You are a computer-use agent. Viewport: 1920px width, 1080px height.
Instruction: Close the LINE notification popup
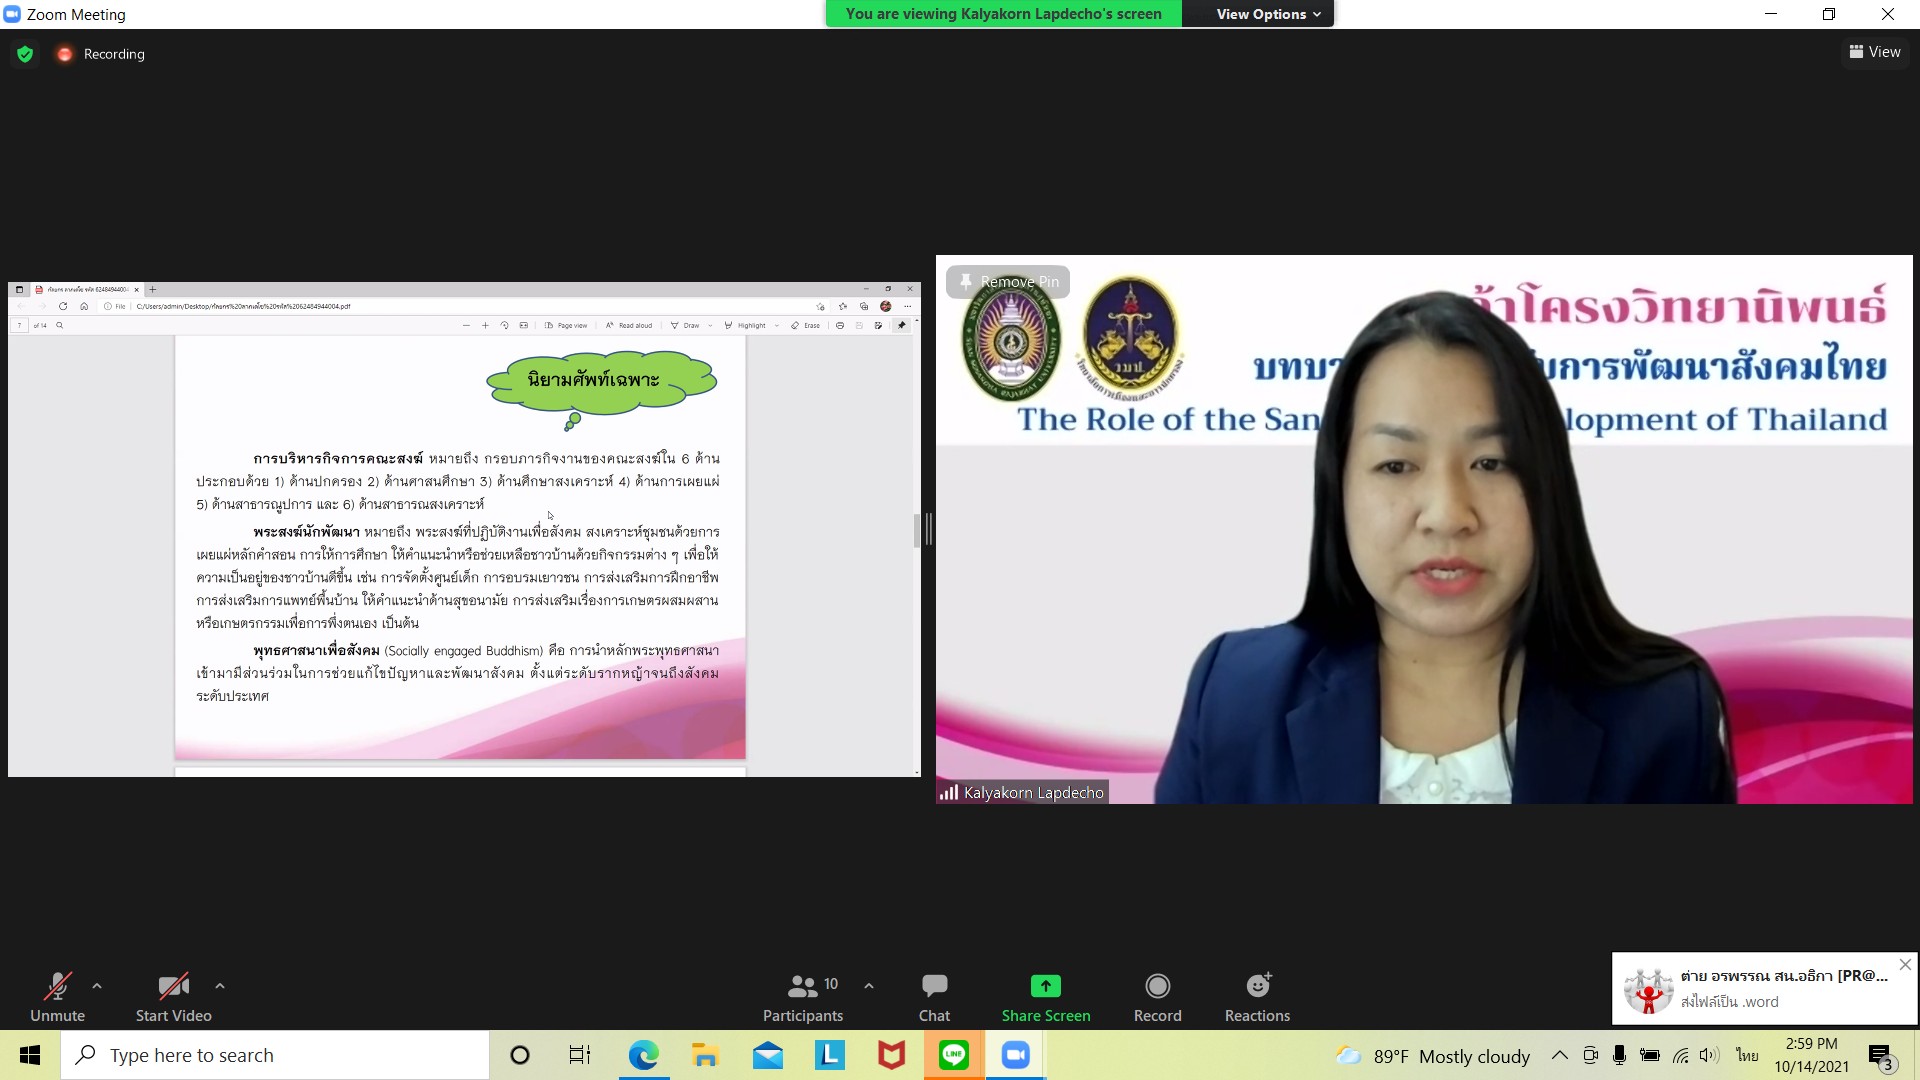(x=1905, y=965)
